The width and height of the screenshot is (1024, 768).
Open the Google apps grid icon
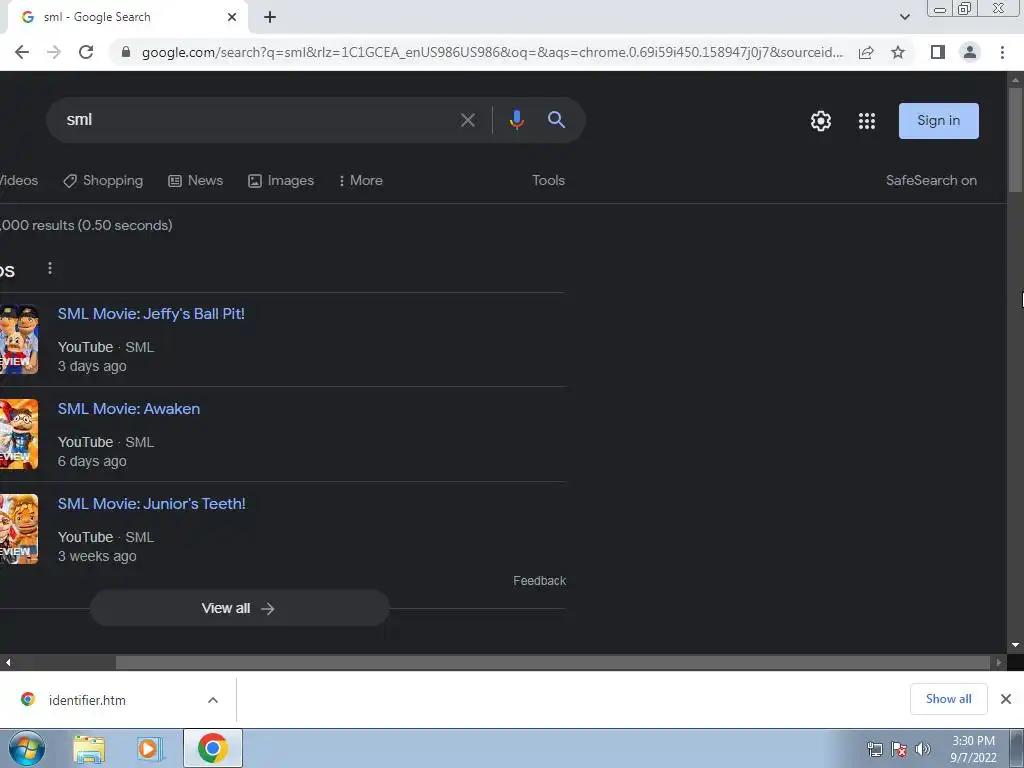pos(867,121)
